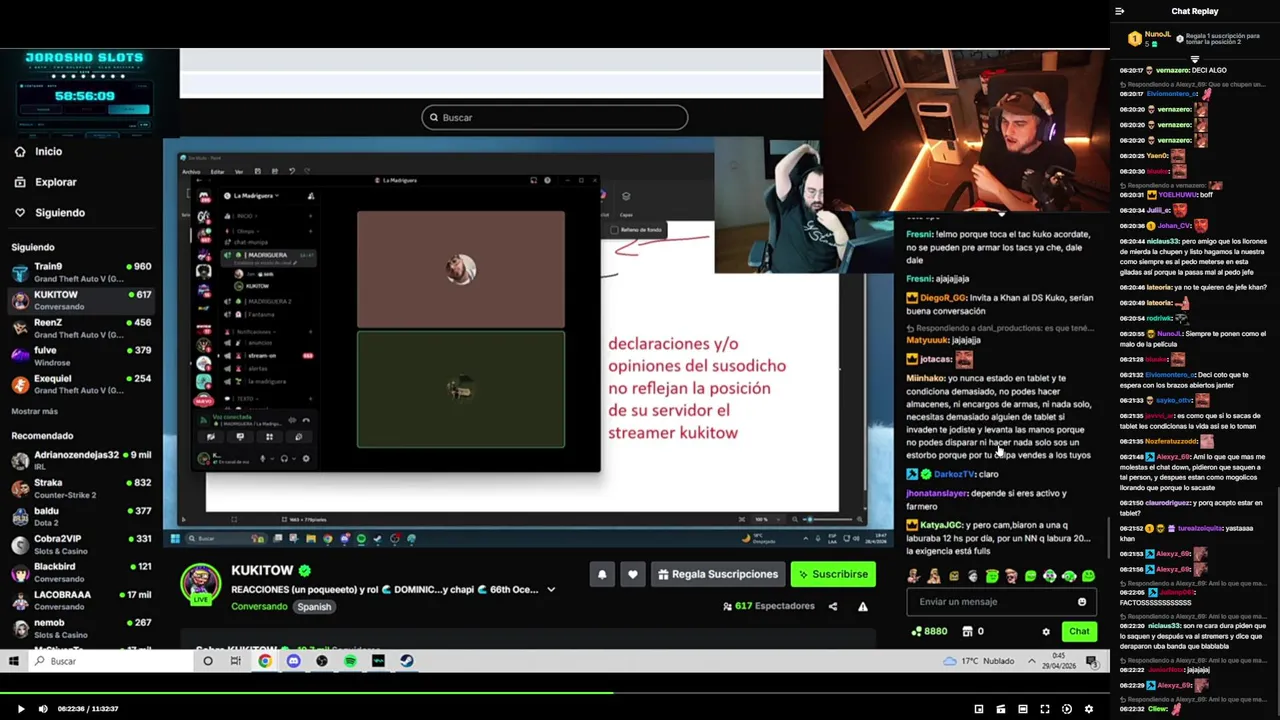Click NunoJL top gifter entry
This screenshot has height=720, width=1280.
tap(1150, 38)
